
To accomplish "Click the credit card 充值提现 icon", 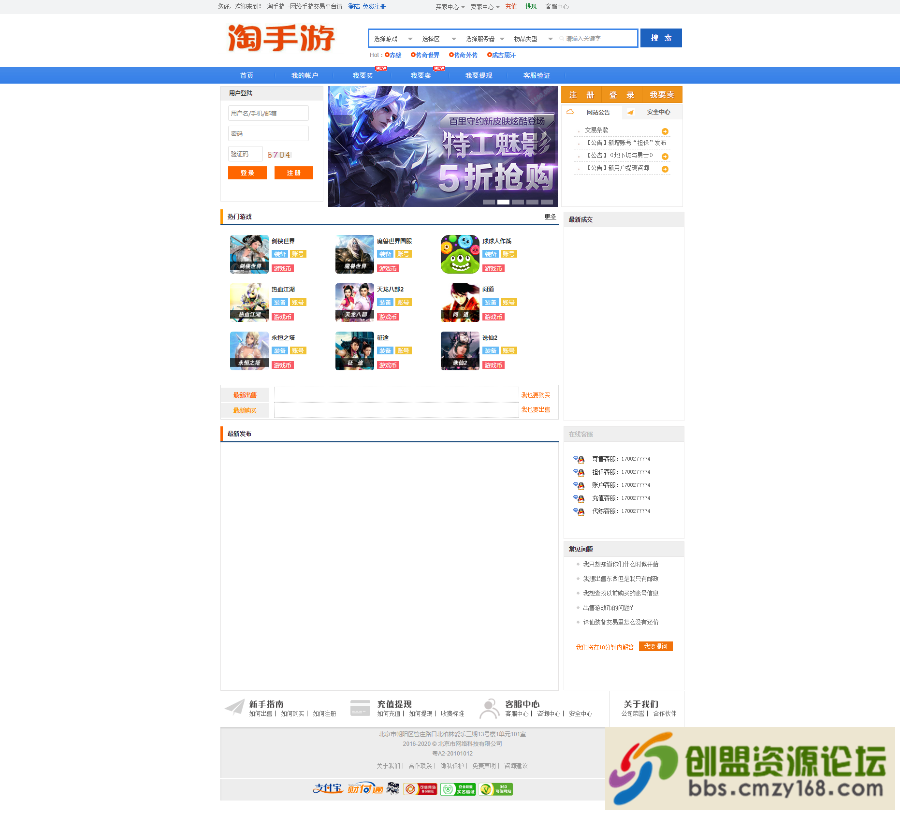I will coord(360,708).
